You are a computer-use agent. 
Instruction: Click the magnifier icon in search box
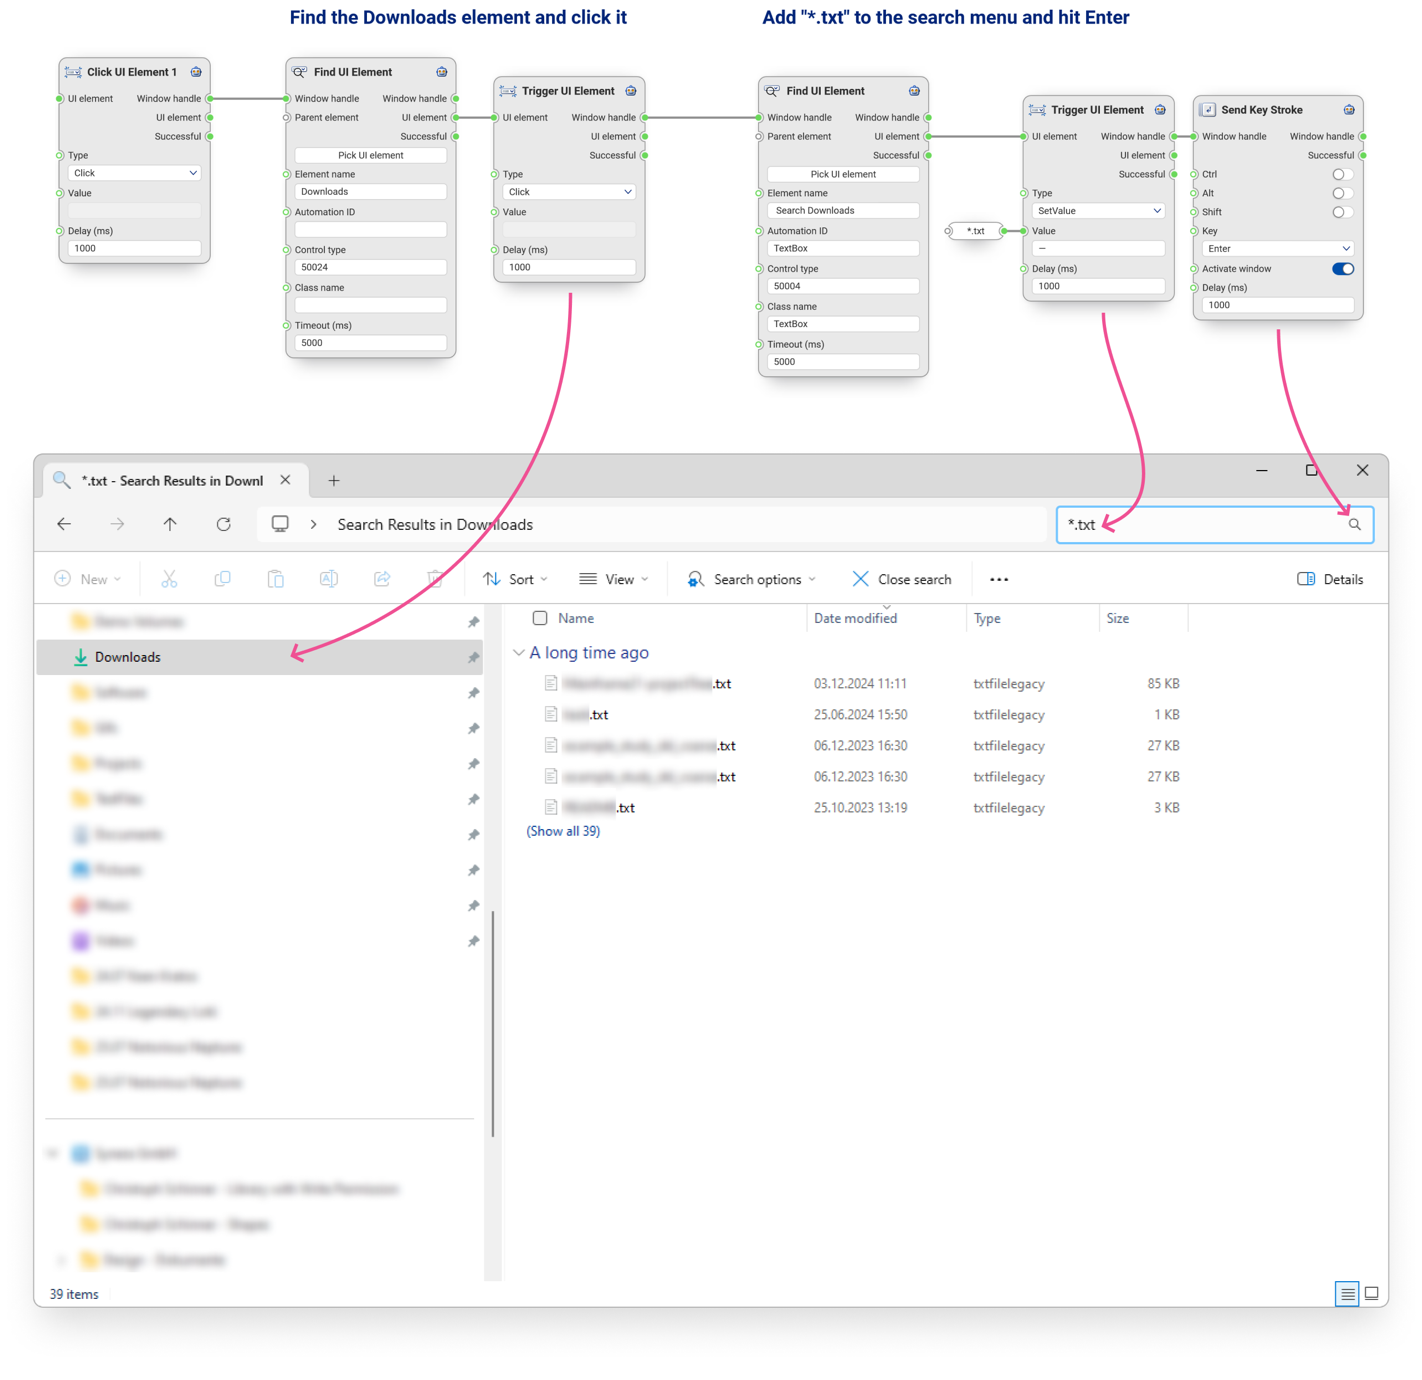pyautogui.click(x=1354, y=524)
